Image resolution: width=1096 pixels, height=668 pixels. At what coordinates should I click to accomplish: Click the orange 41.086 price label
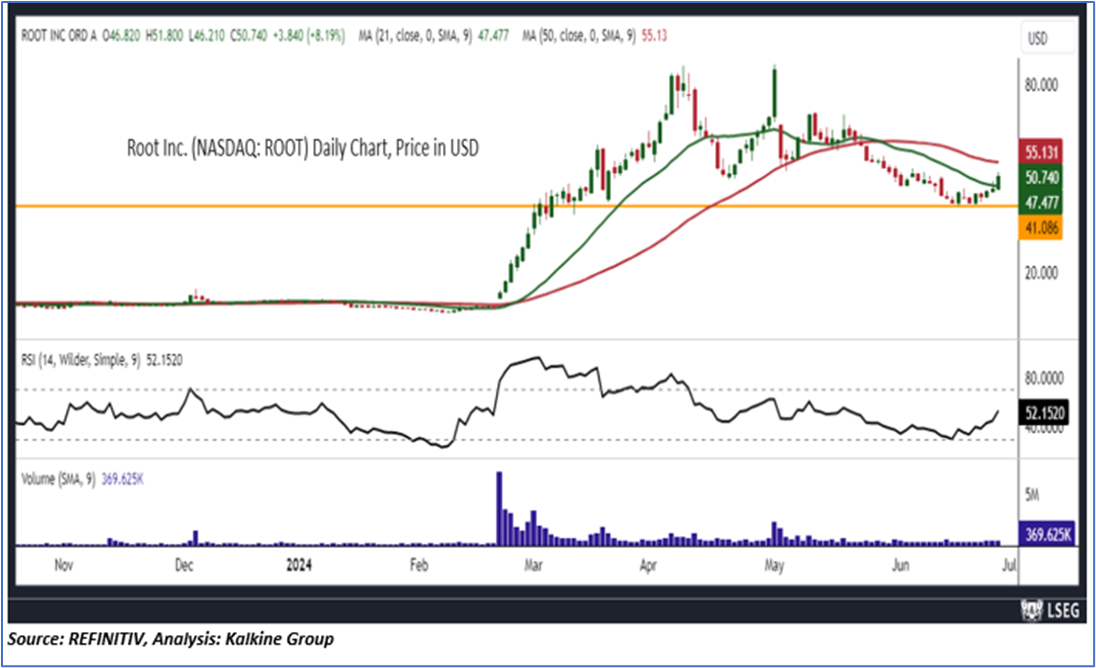pyautogui.click(x=1041, y=228)
